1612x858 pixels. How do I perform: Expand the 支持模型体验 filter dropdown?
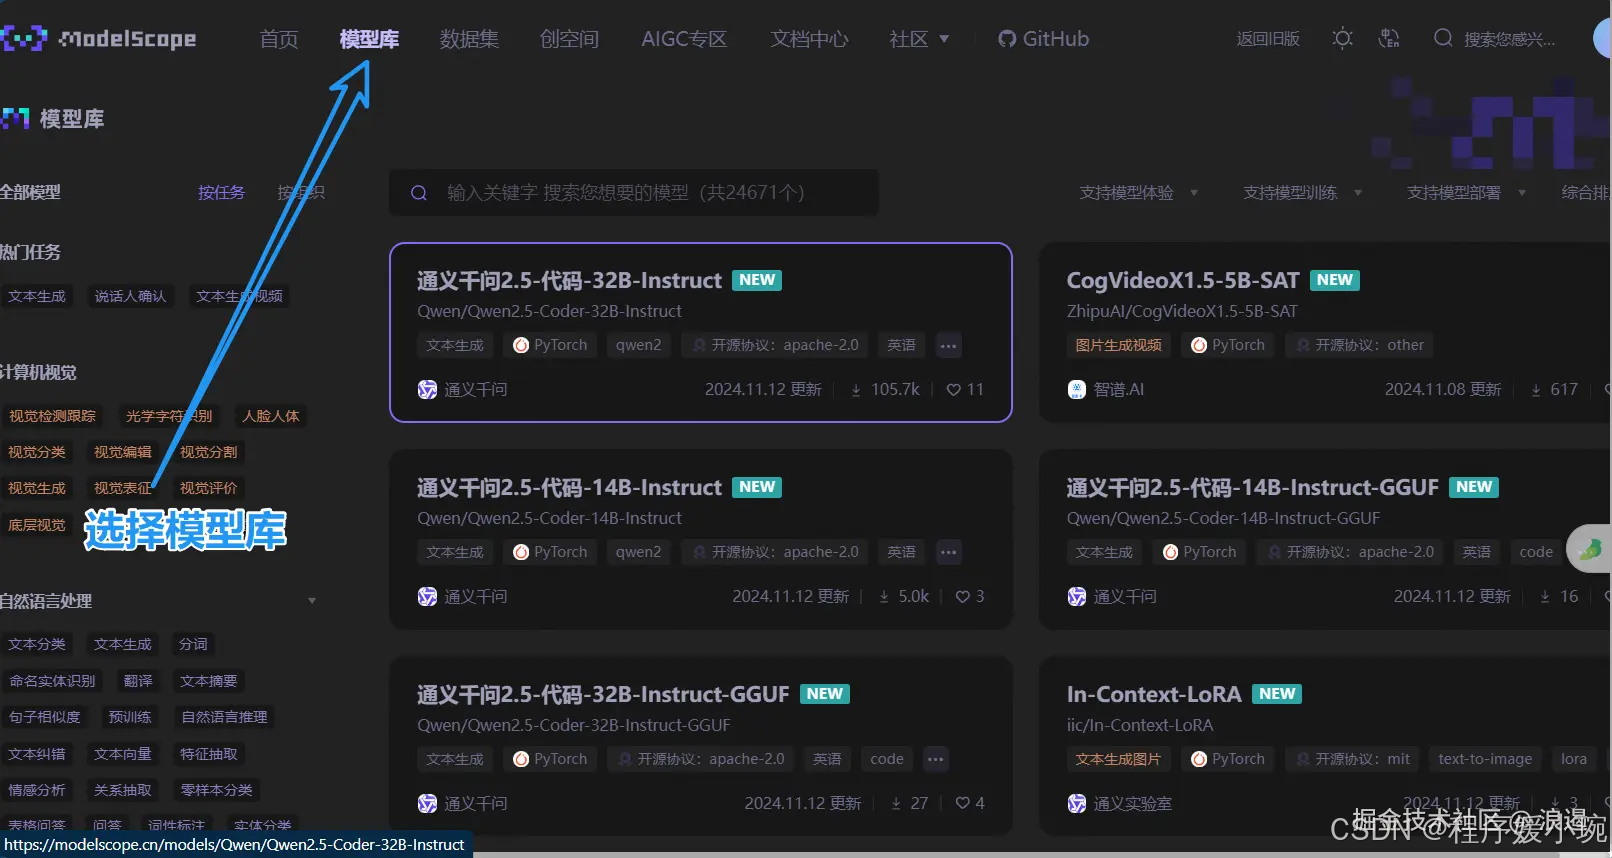pos(1138,193)
